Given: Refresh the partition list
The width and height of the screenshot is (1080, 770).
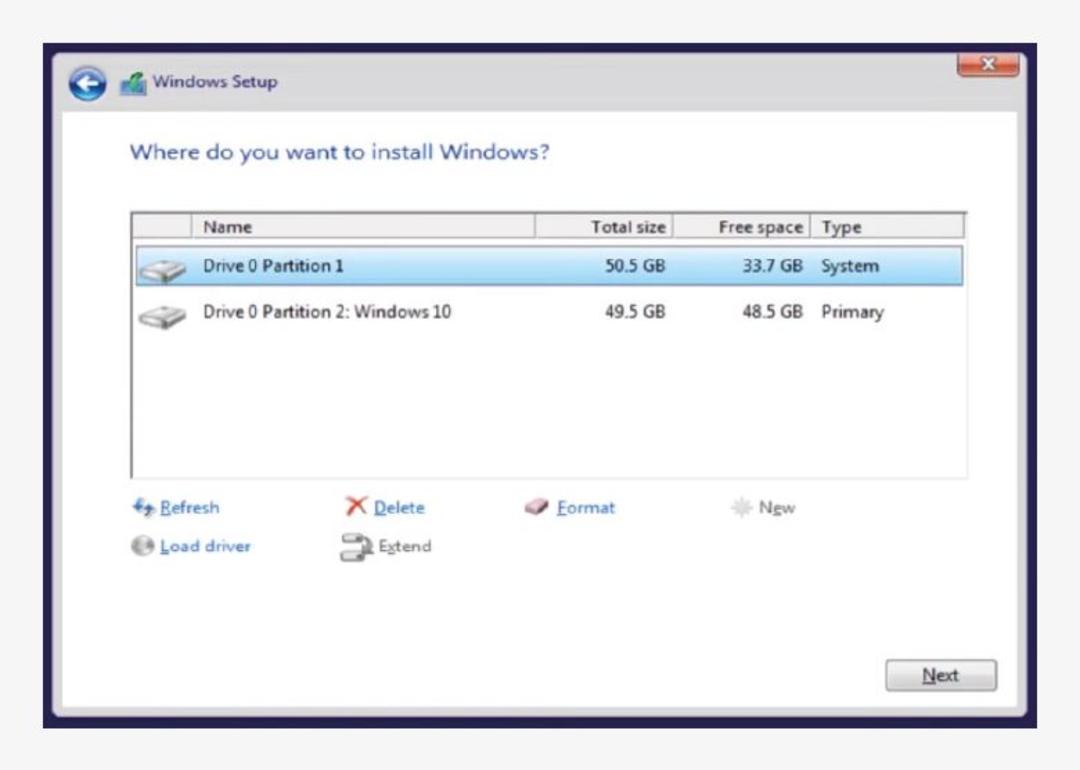Looking at the screenshot, I should click(x=189, y=508).
